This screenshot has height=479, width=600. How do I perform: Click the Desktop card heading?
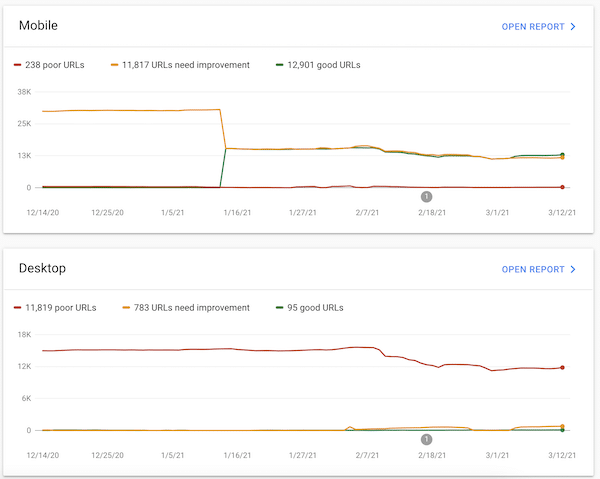pos(42,268)
